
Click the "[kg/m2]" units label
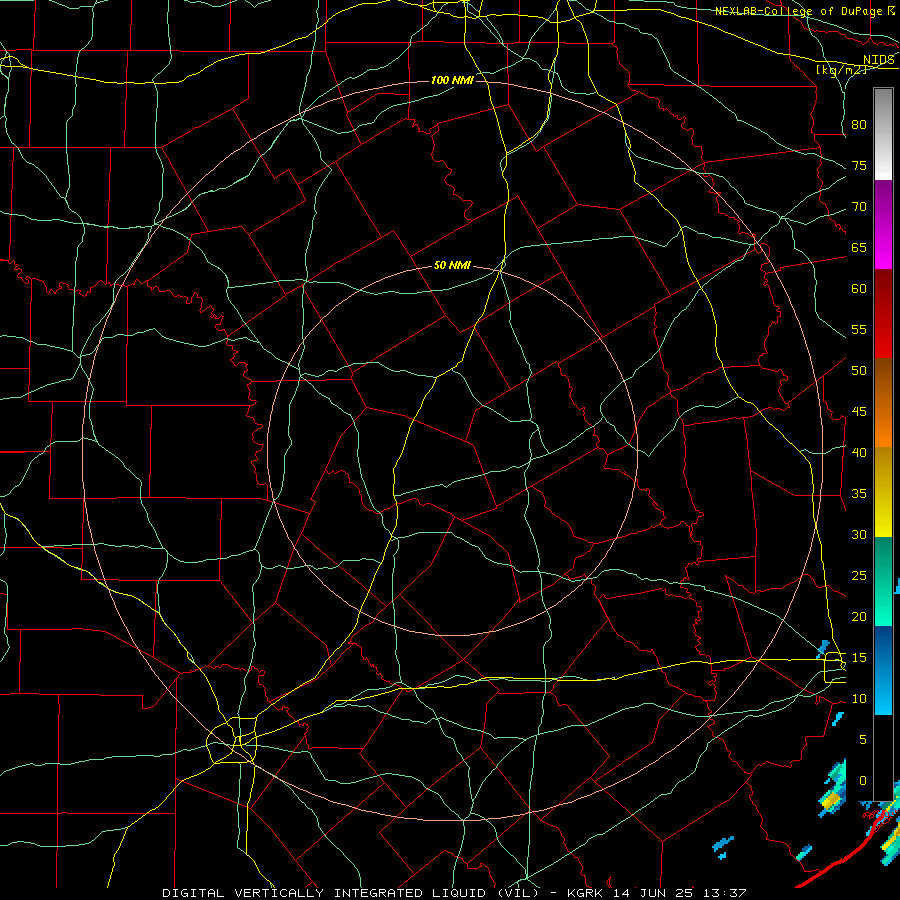(x=841, y=70)
